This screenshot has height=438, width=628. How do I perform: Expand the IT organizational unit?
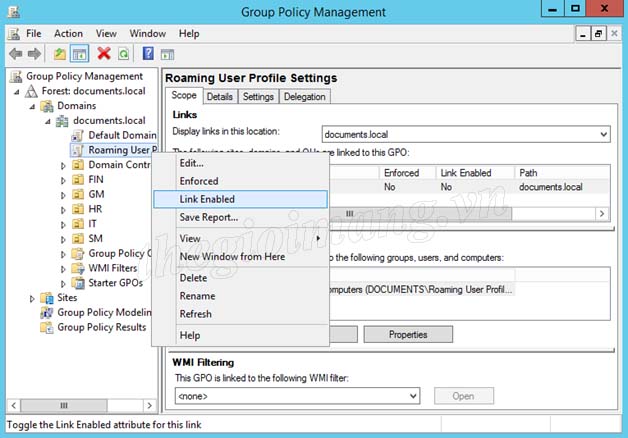tap(63, 225)
